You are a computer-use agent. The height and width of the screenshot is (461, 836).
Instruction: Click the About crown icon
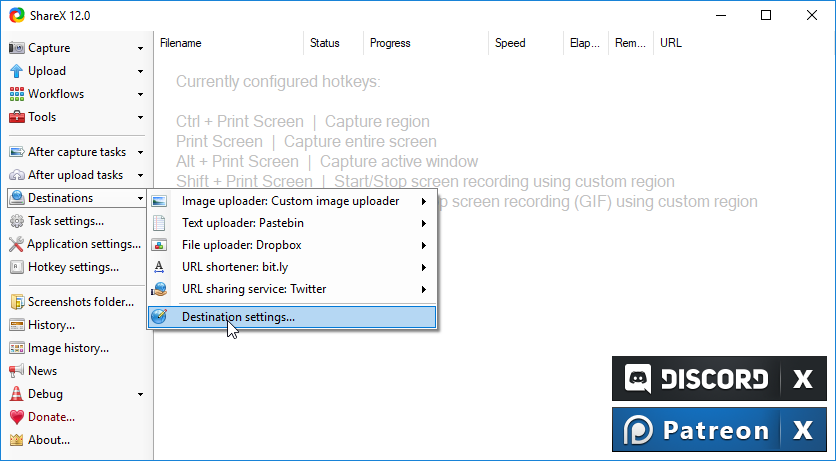[x=17, y=440]
